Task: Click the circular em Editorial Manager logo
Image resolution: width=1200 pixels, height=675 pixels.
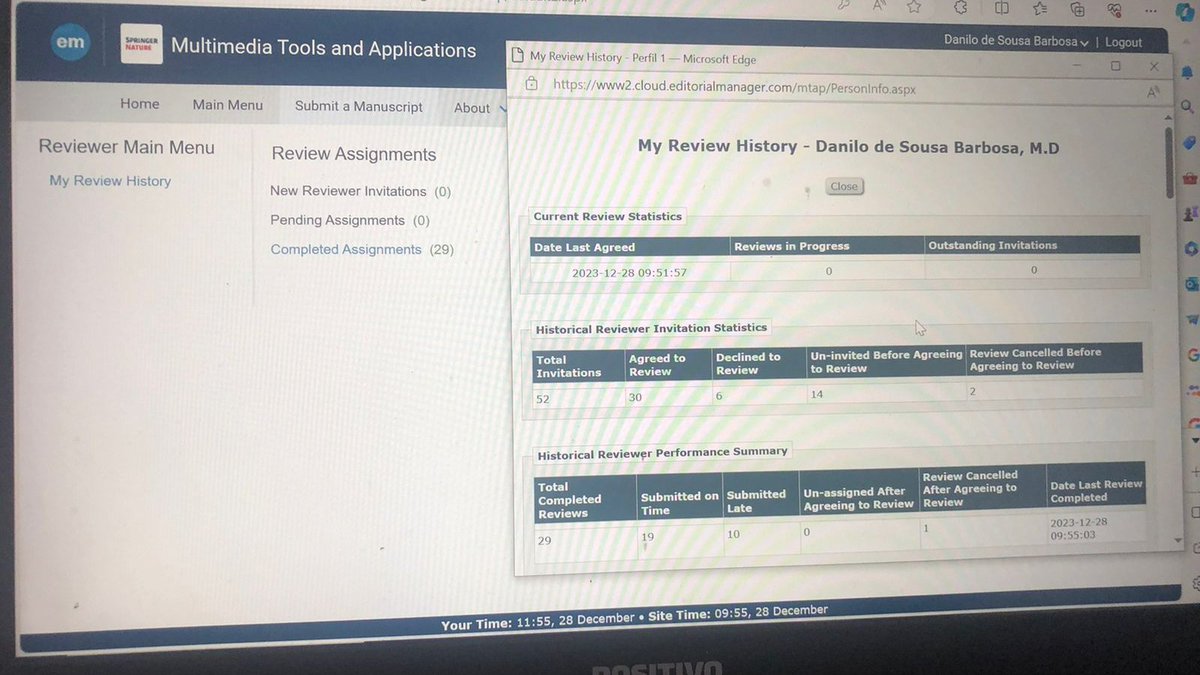Action: tap(70, 42)
